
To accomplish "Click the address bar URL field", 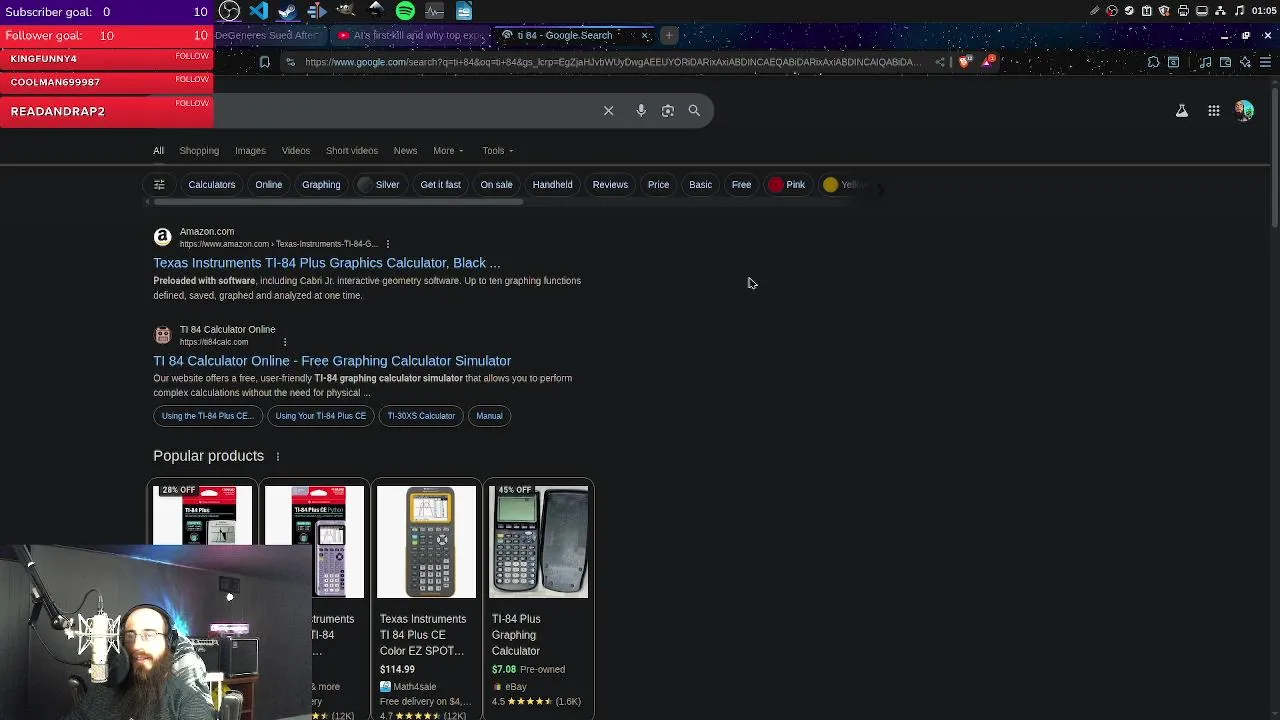I will point(612,62).
